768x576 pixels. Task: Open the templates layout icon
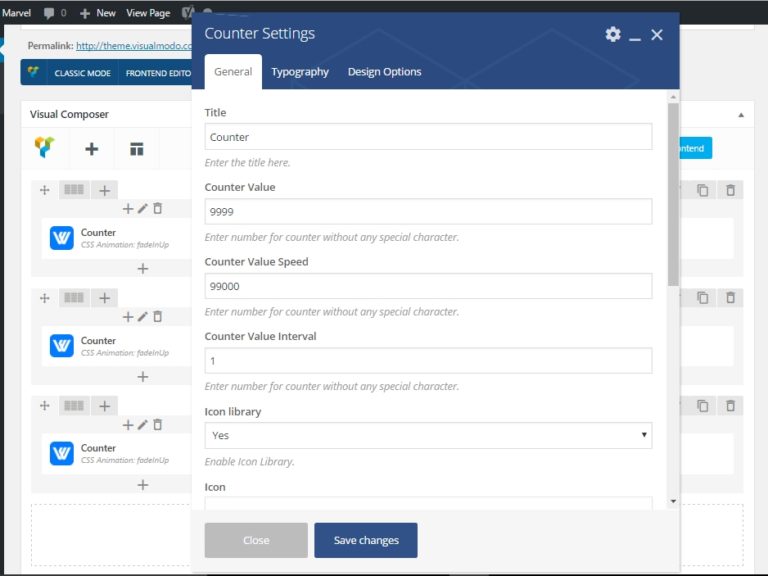tap(137, 149)
